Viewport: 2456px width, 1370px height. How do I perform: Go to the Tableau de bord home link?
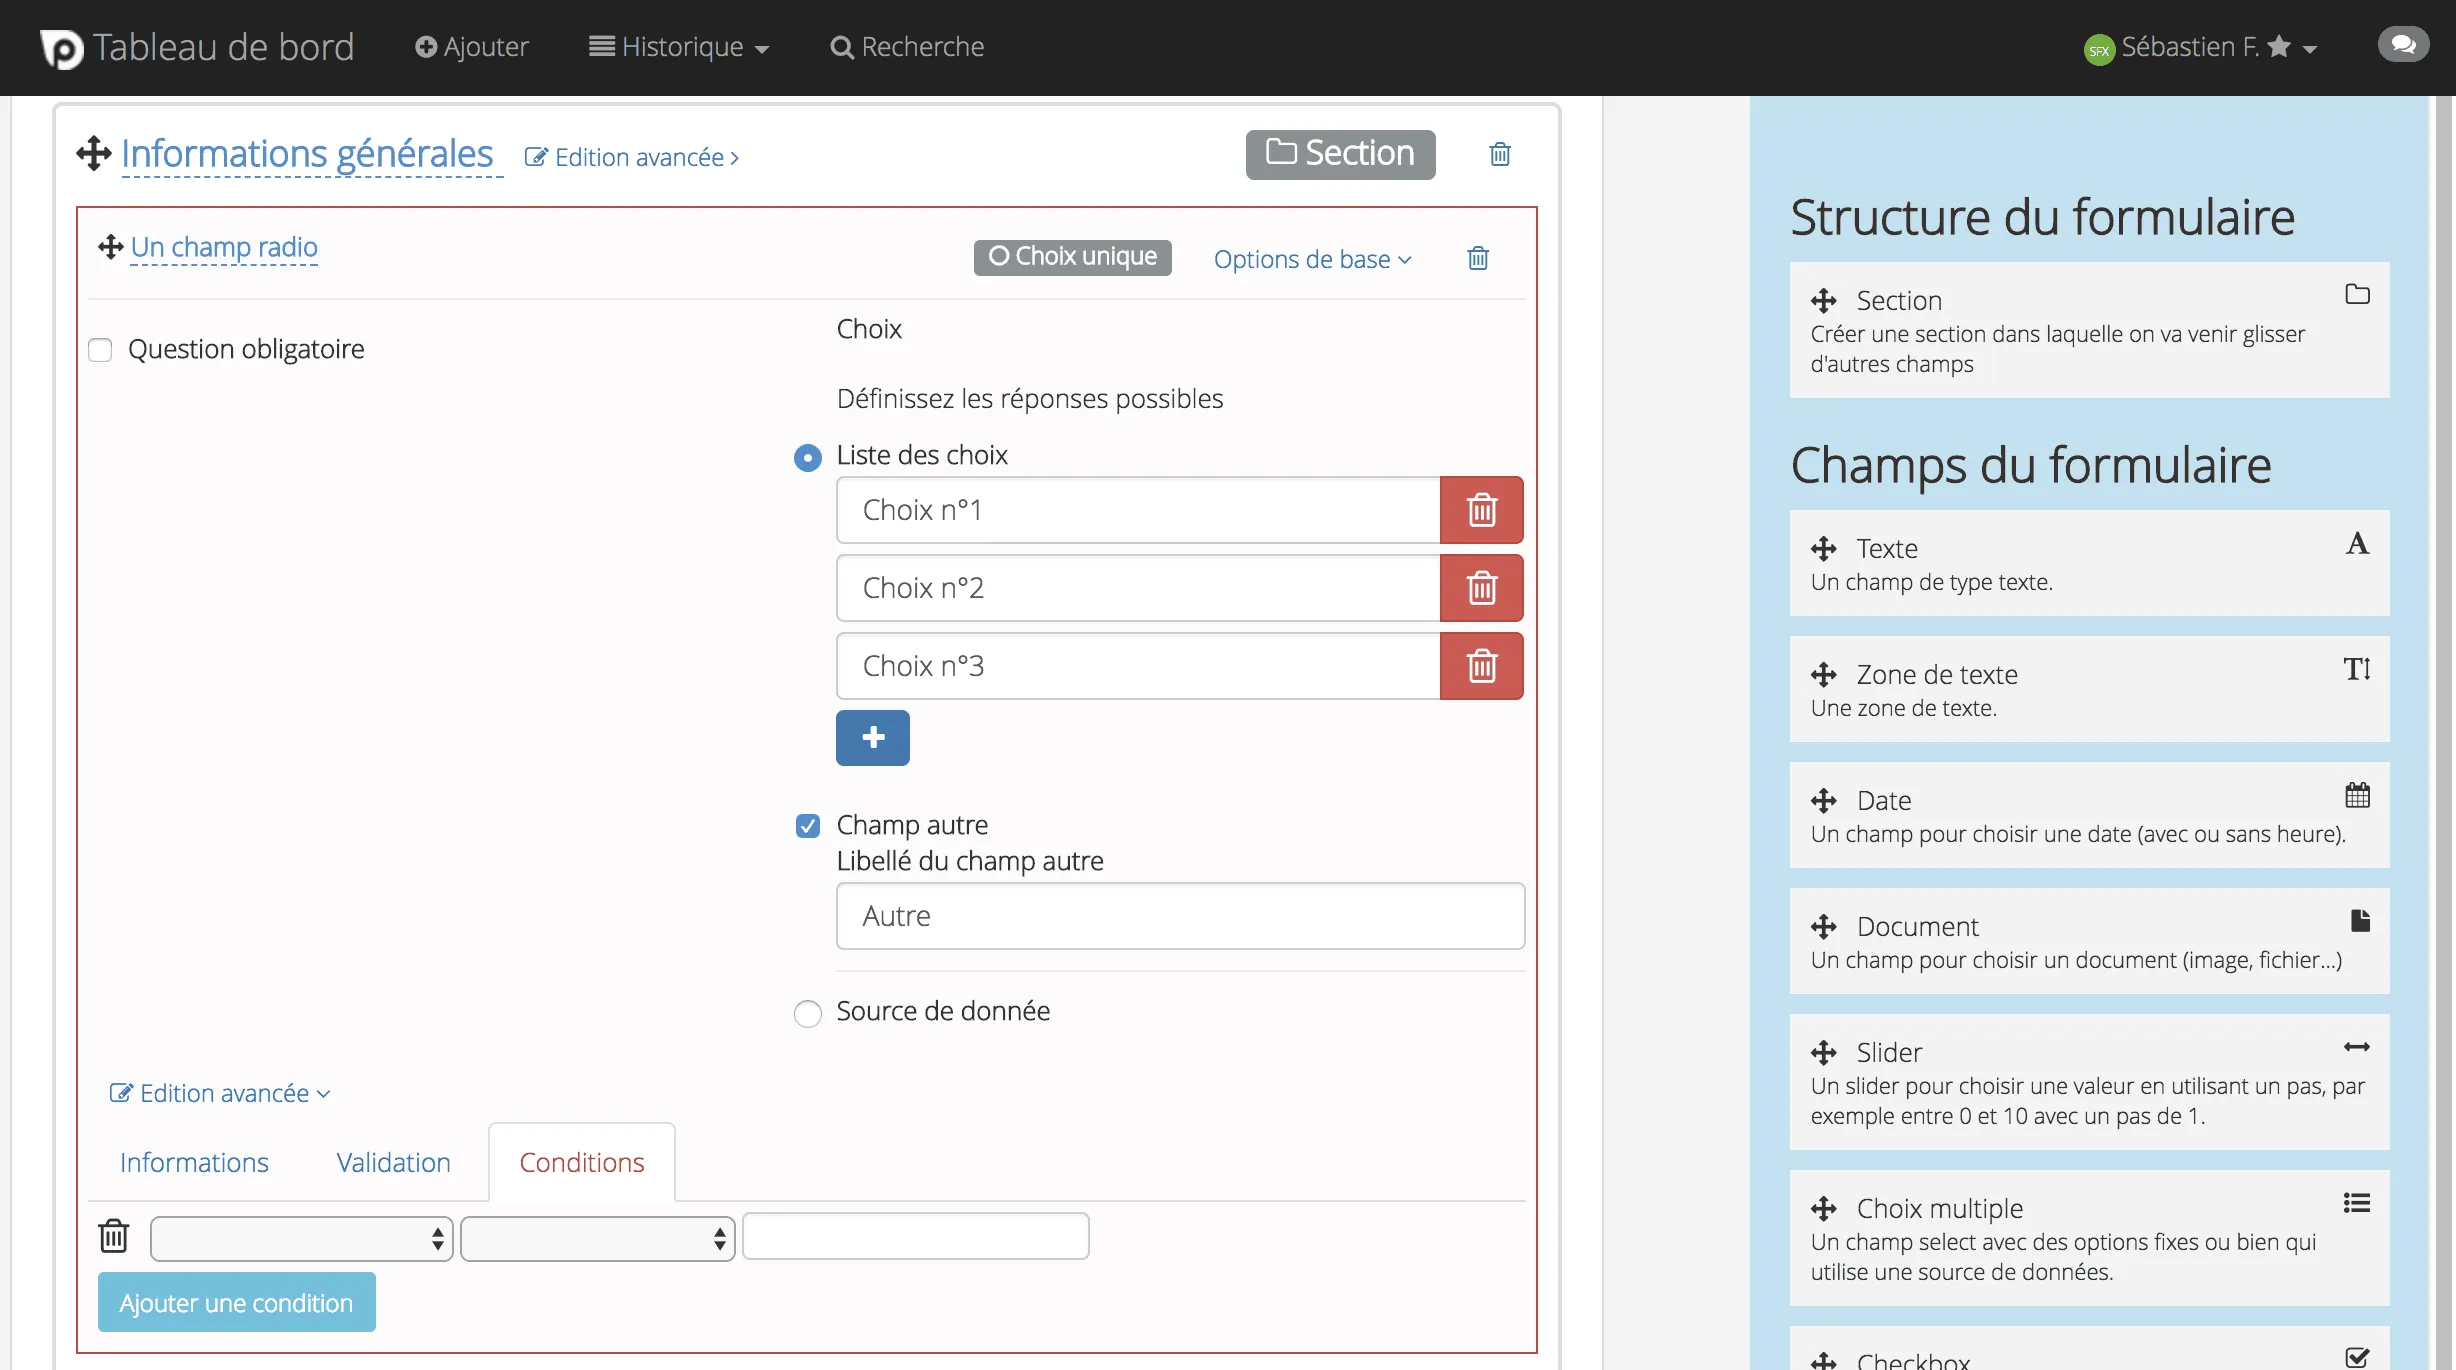(224, 47)
